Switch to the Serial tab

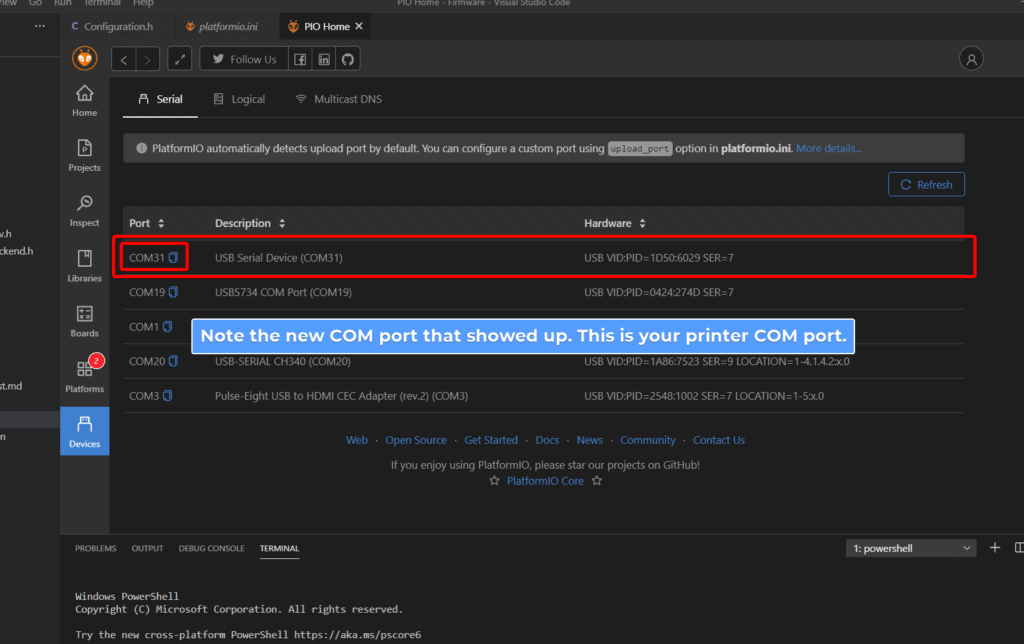point(160,99)
